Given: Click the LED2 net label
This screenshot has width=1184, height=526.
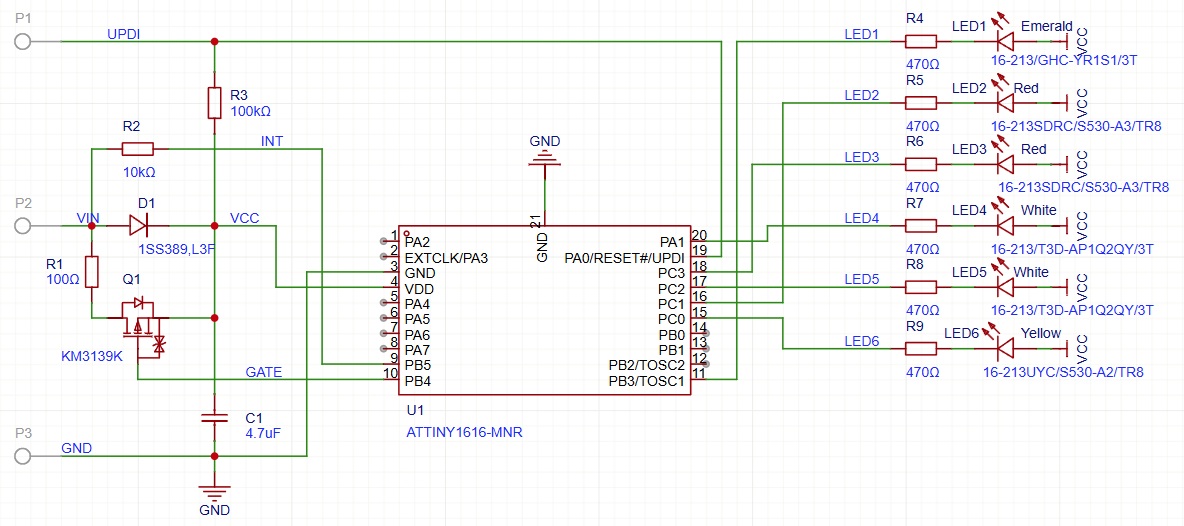Looking at the screenshot, I should coord(861,95).
